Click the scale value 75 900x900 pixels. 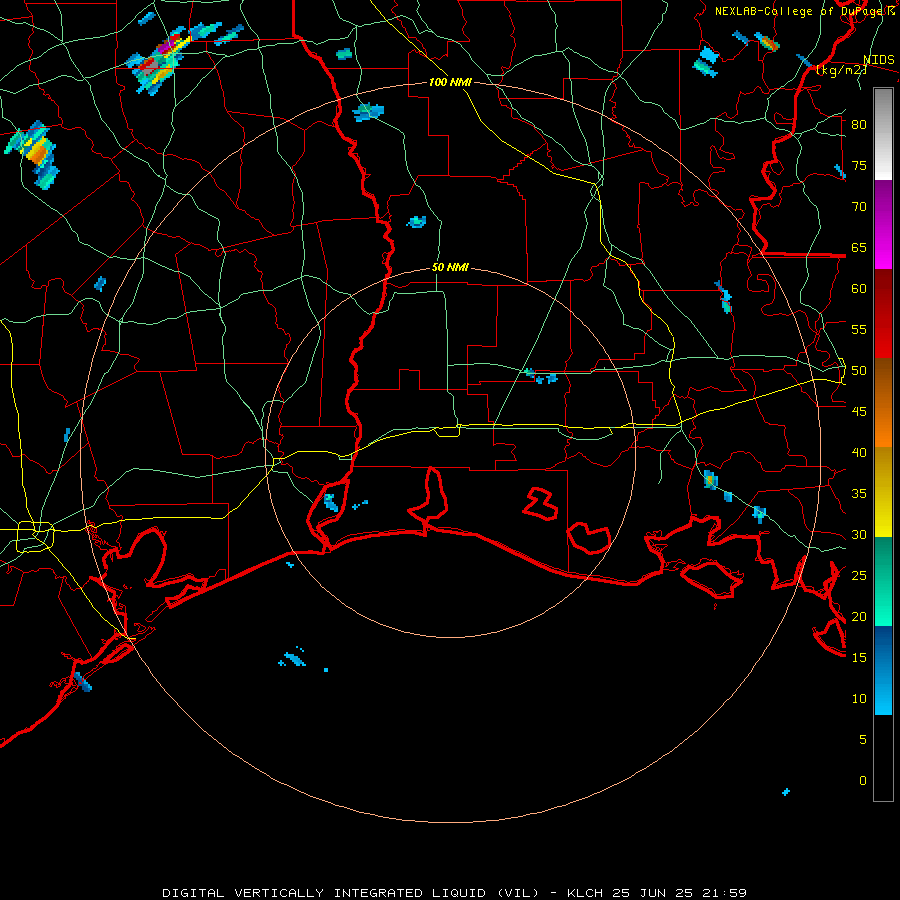[859, 165]
